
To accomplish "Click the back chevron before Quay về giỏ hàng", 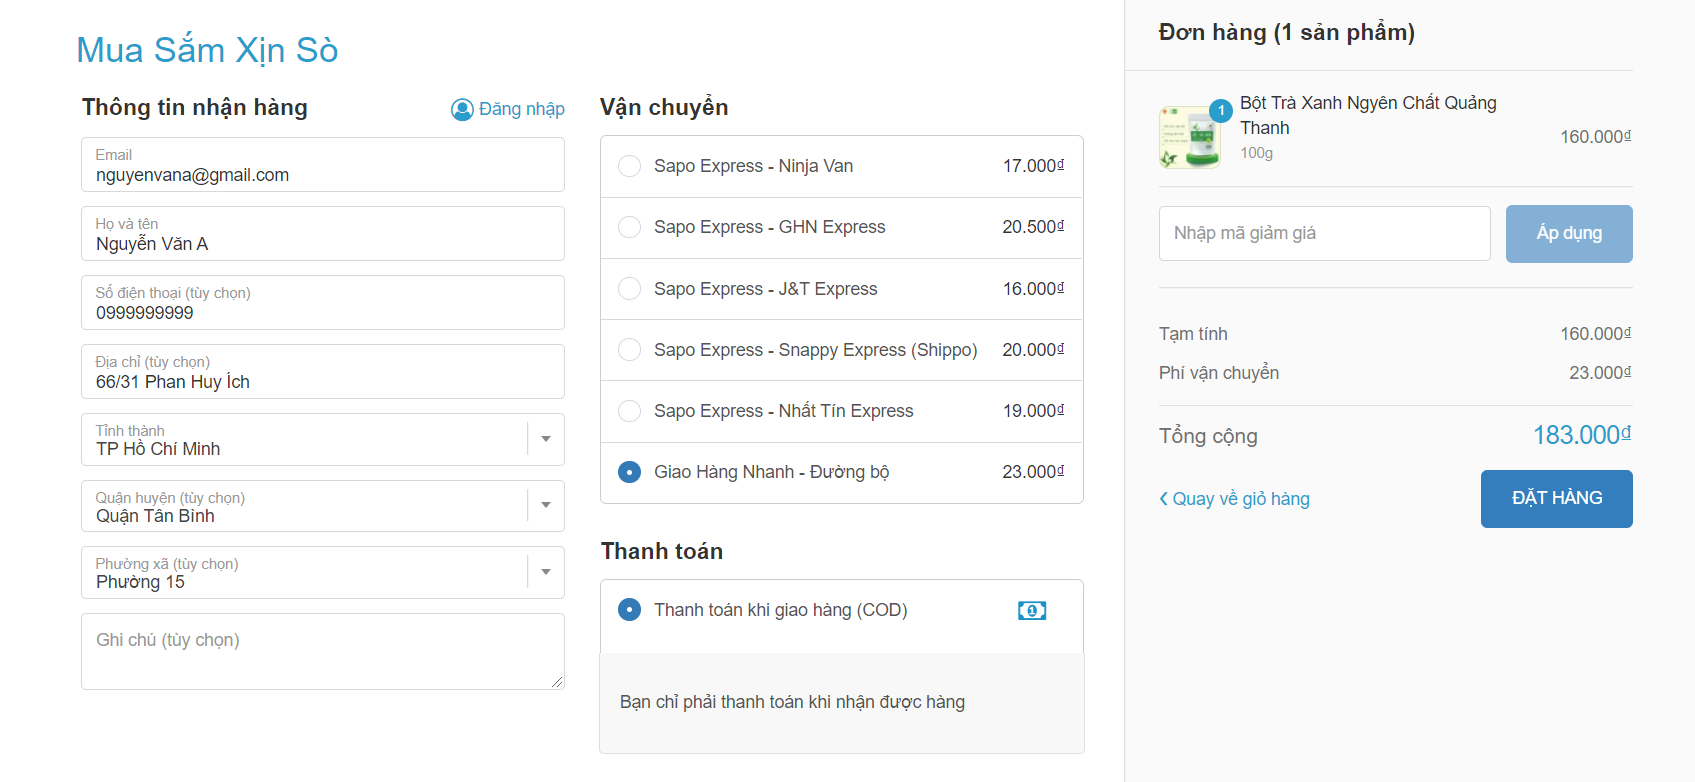I will (x=1163, y=498).
